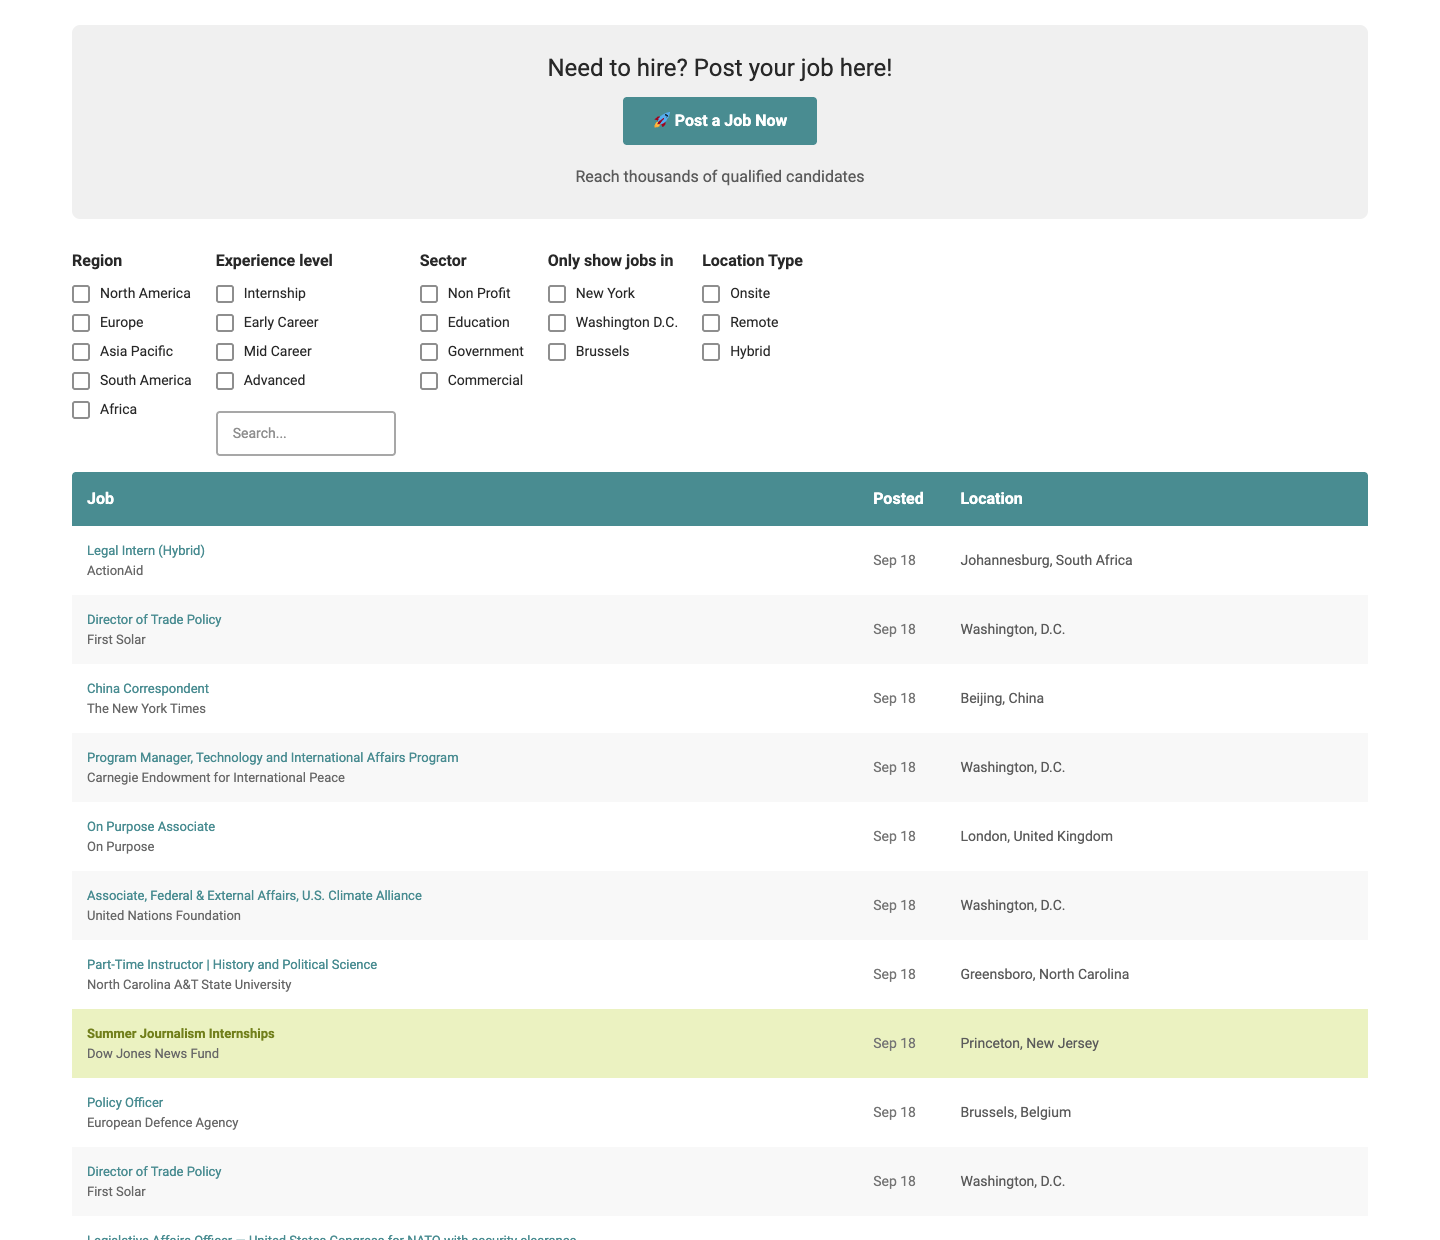Viewport: 1440px width, 1240px height.
Task: Open Associate, Federal & External Affairs job link
Action: (x=254, y=896)
